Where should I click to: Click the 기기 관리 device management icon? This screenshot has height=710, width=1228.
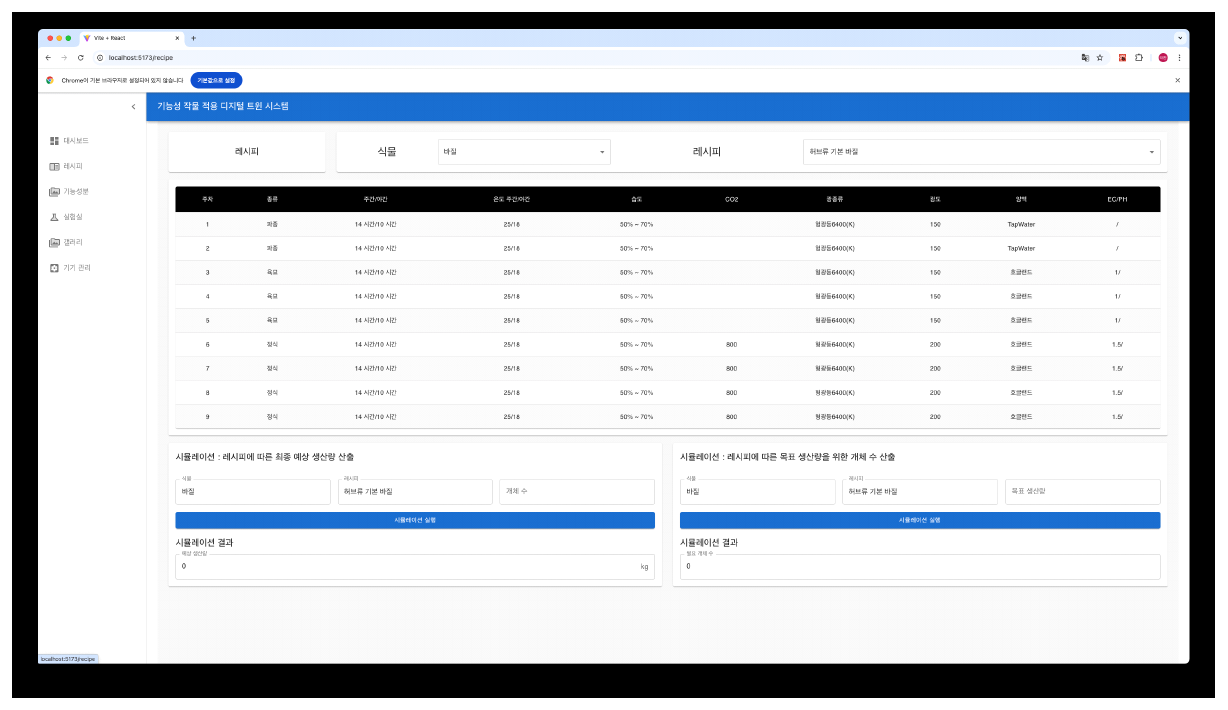tap(54, 268)
